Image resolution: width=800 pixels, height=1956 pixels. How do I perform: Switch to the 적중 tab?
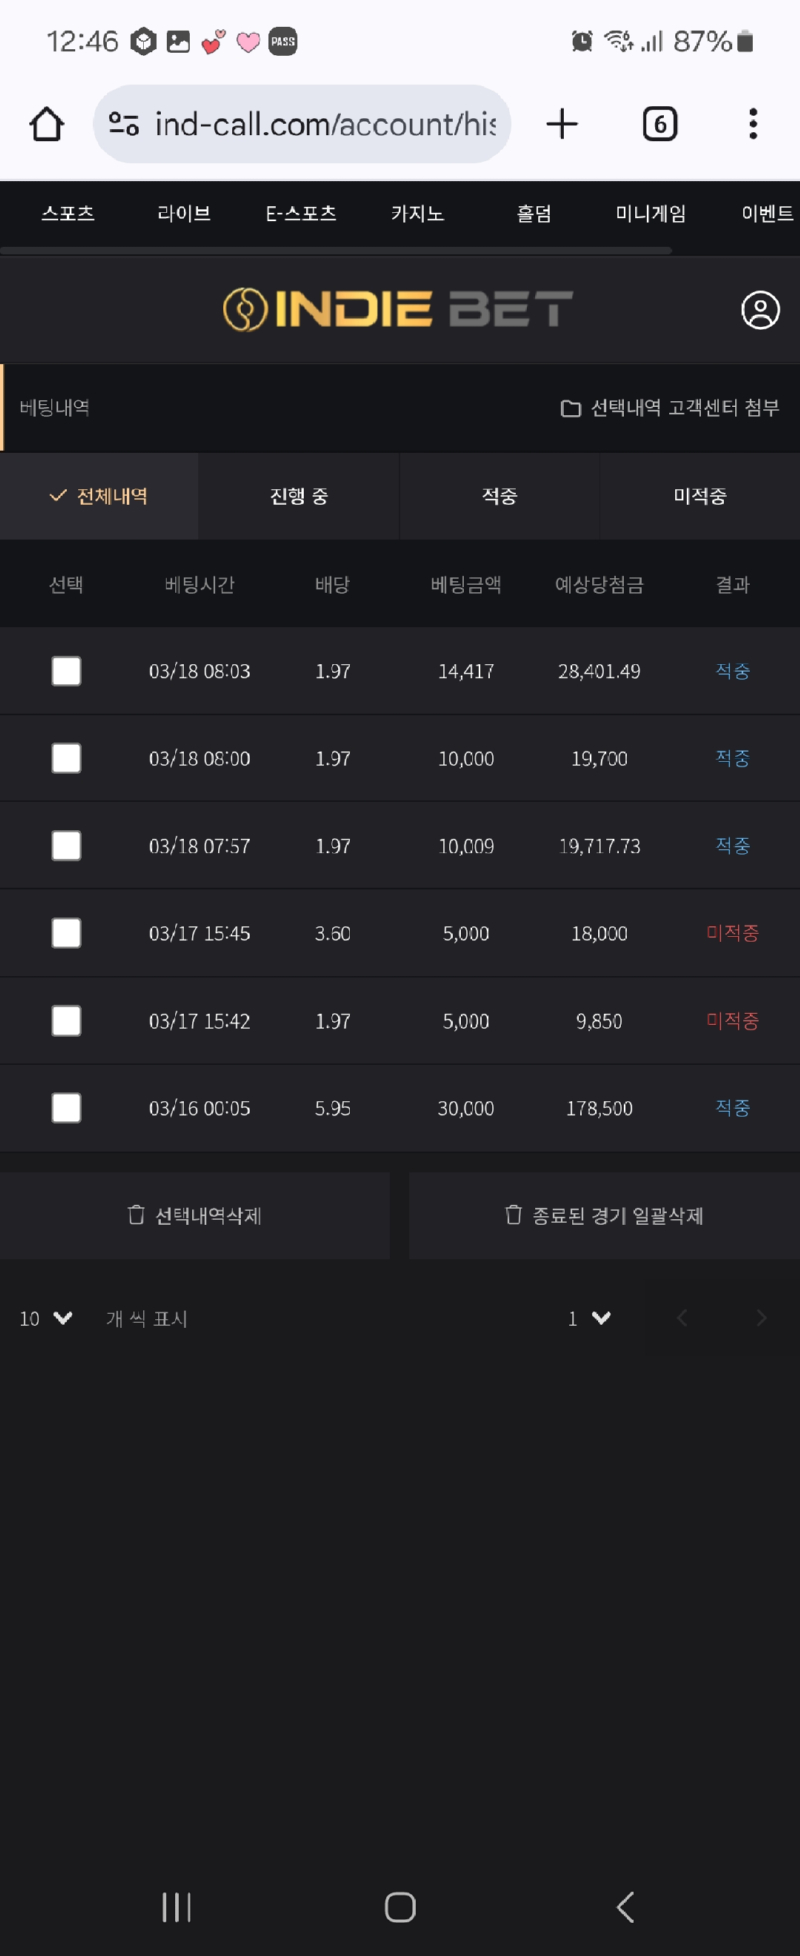point(499,496)
